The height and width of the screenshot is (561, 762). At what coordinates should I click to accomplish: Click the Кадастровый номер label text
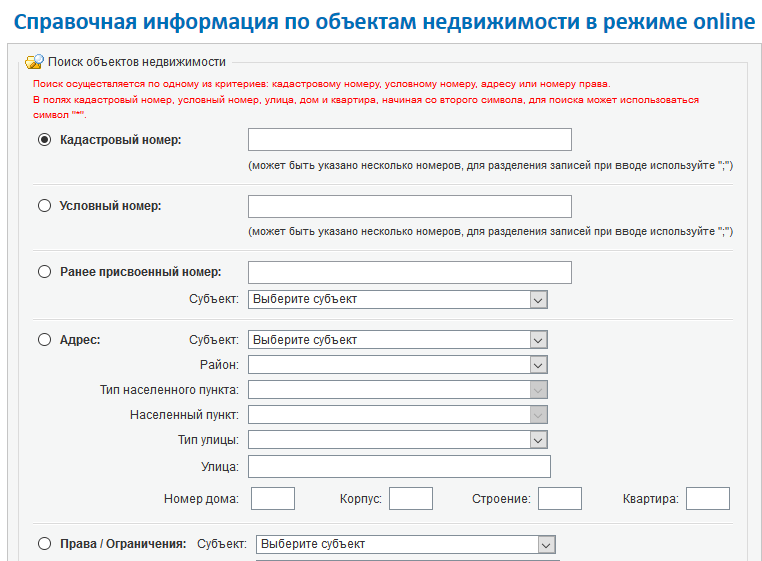(x=121, y=140)
